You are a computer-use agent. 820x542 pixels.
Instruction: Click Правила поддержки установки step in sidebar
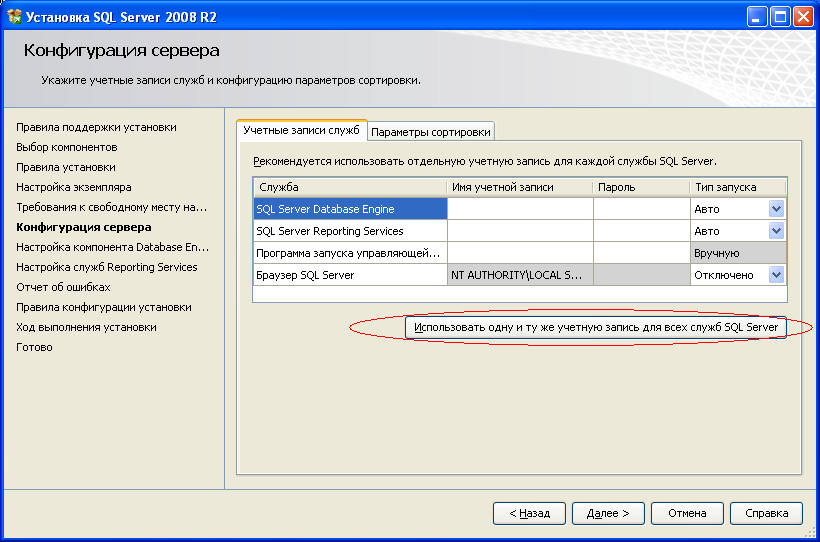(96, 127)
